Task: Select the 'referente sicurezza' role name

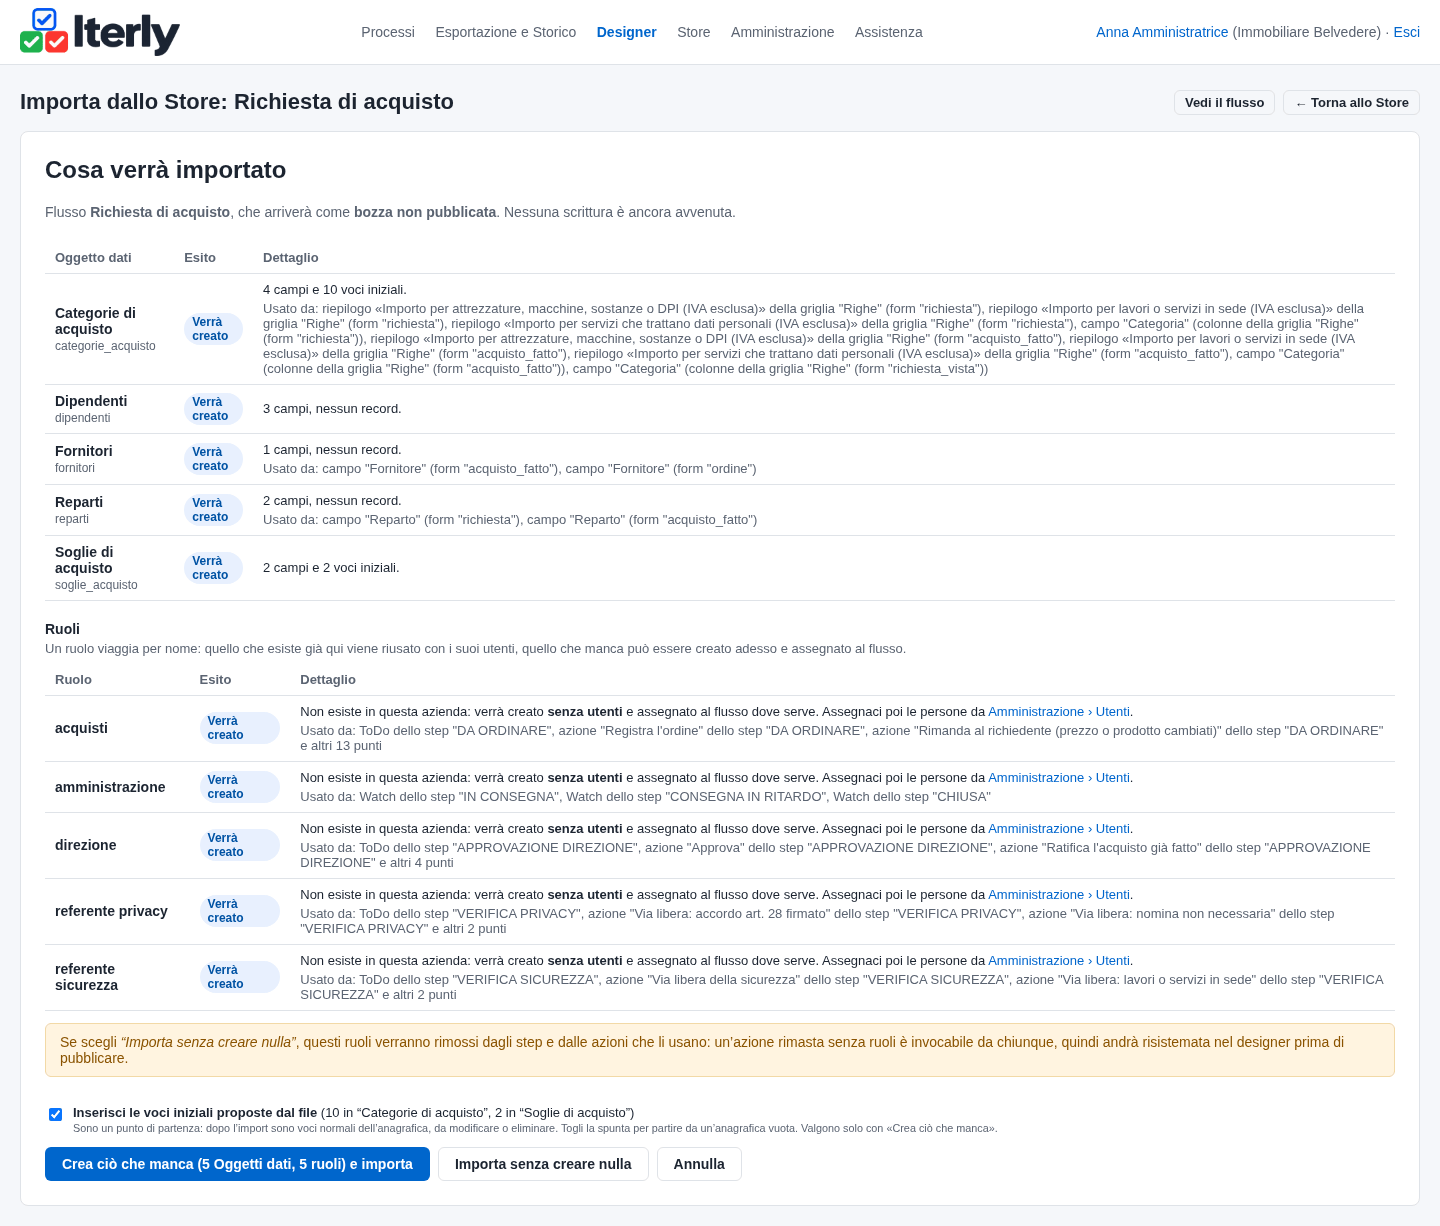Action: [86, 977]
